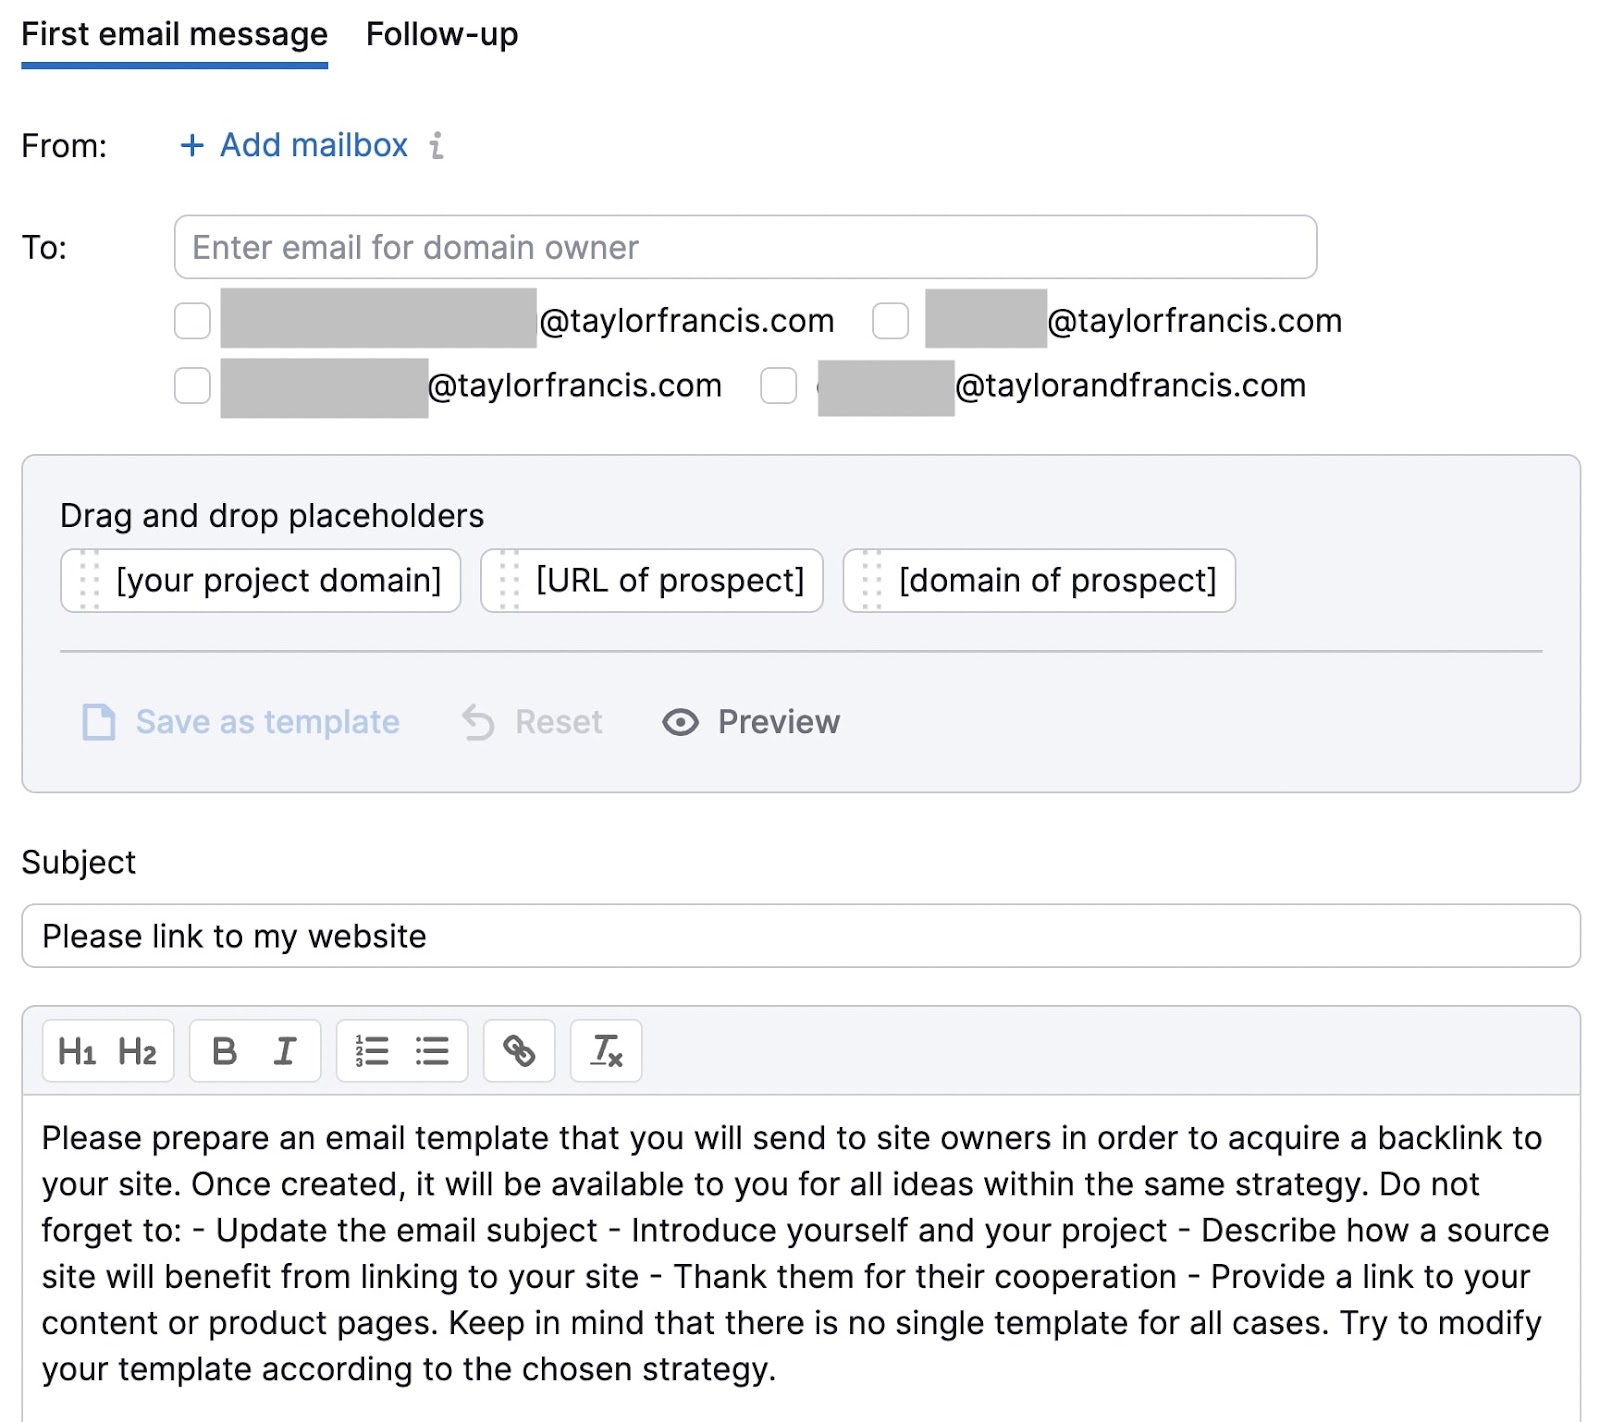Image resolution: width=1600 pixels, height=1422 pixels.
Task: Apply Heading 1 formatting
Action: [79, 1051]
